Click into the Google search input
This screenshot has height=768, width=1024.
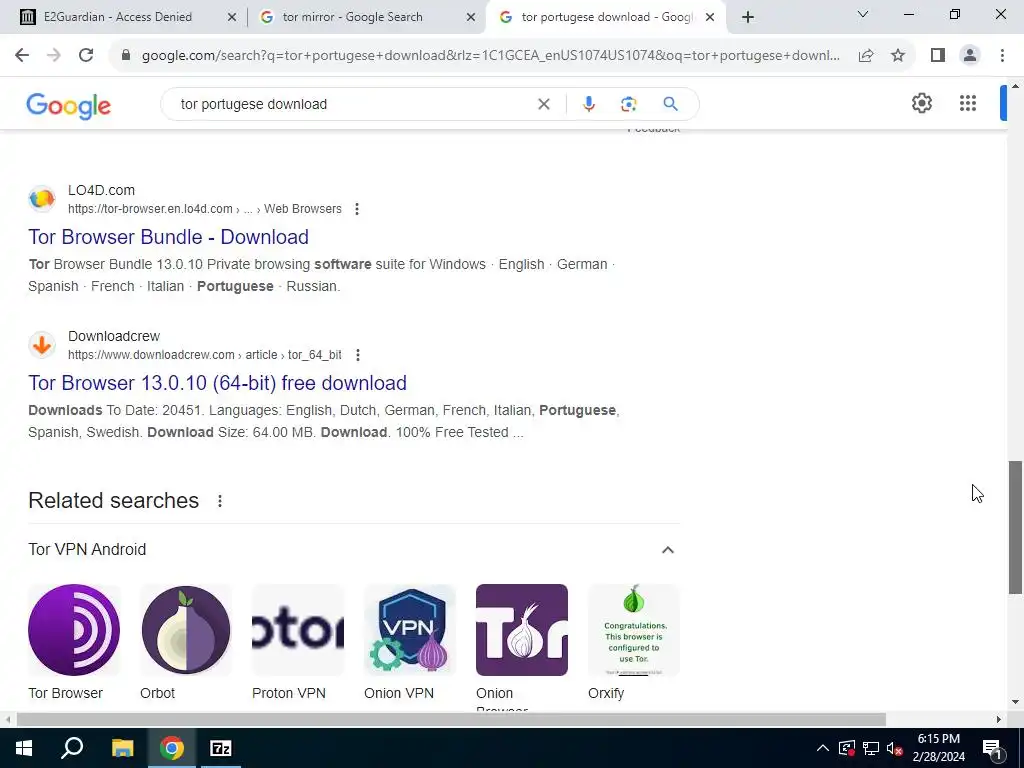click(x=353, y=104)
